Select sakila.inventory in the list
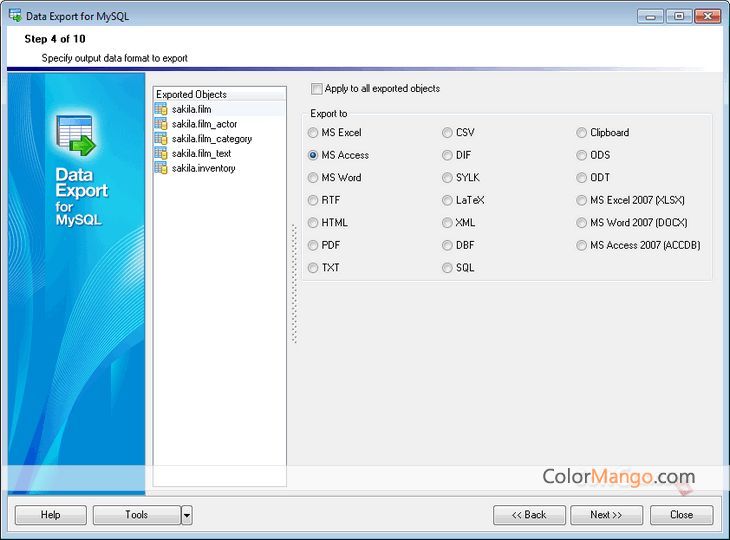Screen dimensions: 730x540 [219, 168]
